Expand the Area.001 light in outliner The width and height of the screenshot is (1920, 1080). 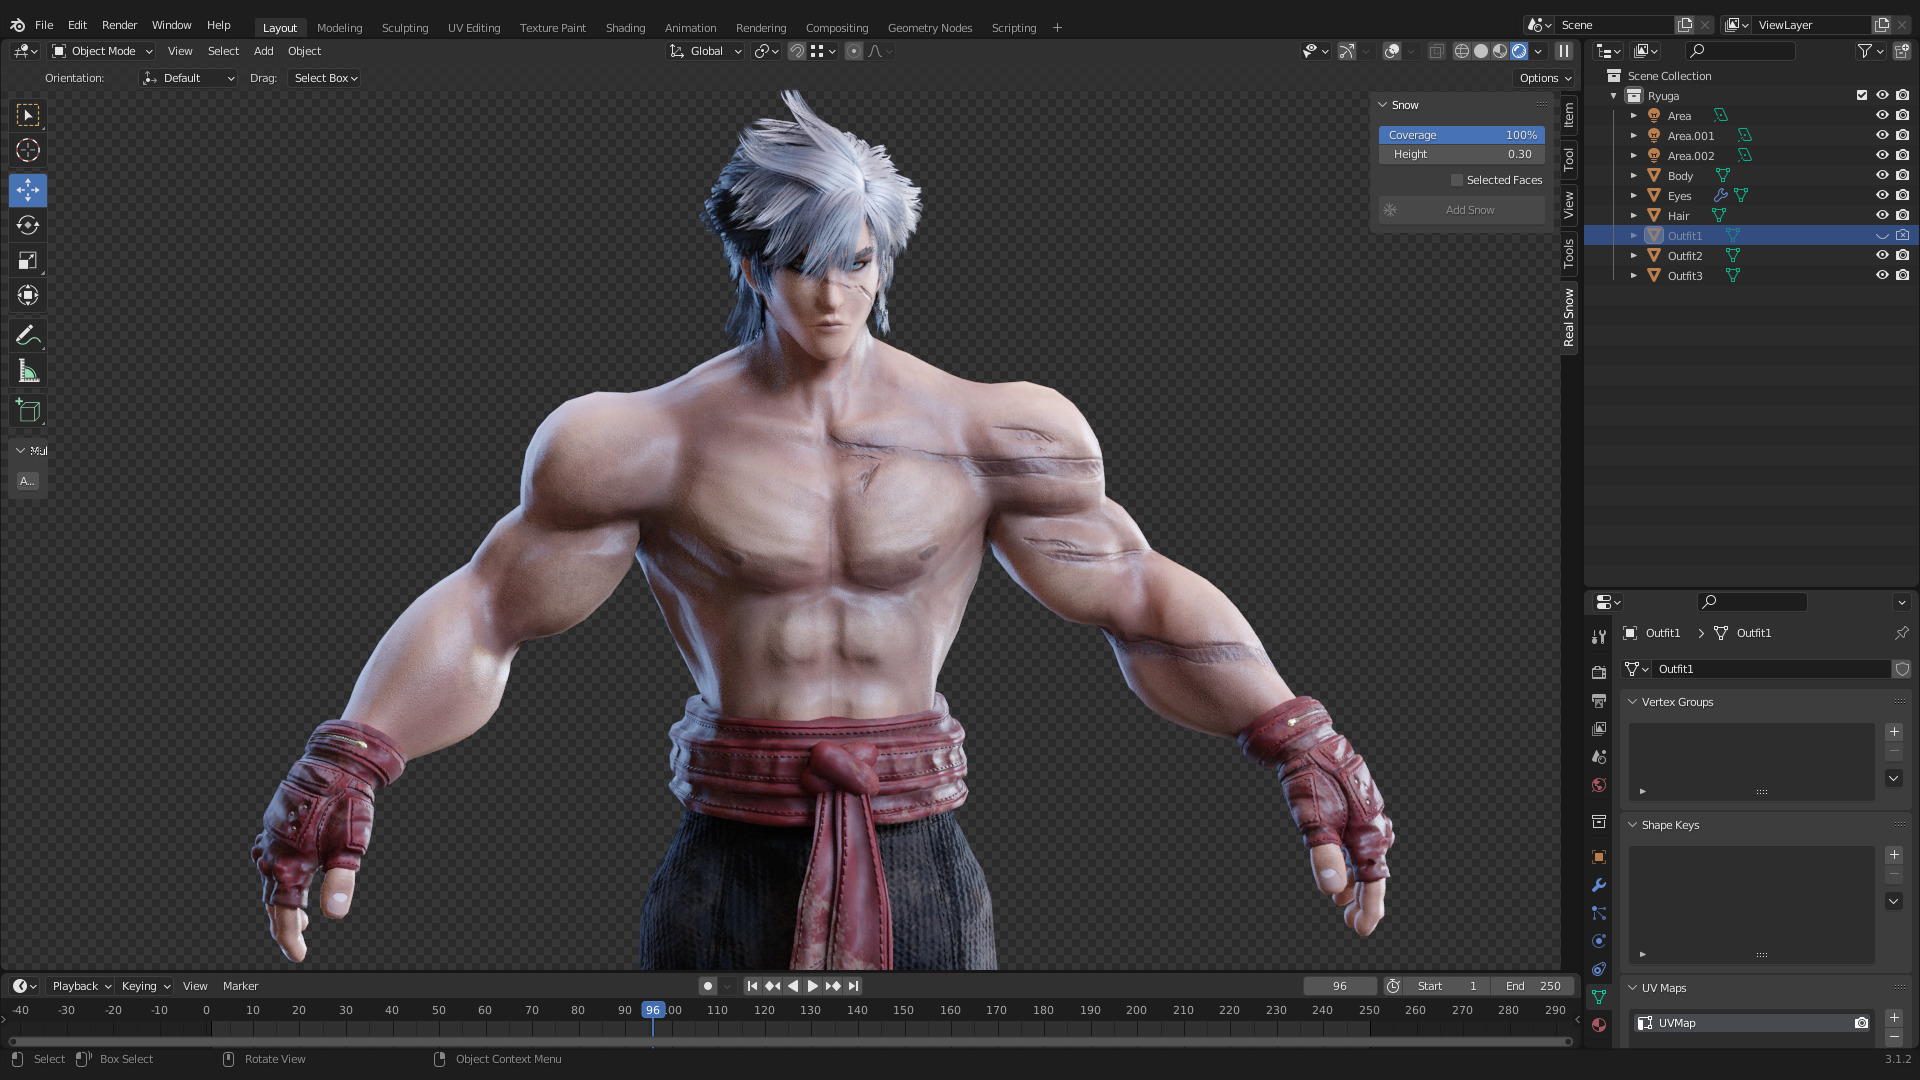1634,135
